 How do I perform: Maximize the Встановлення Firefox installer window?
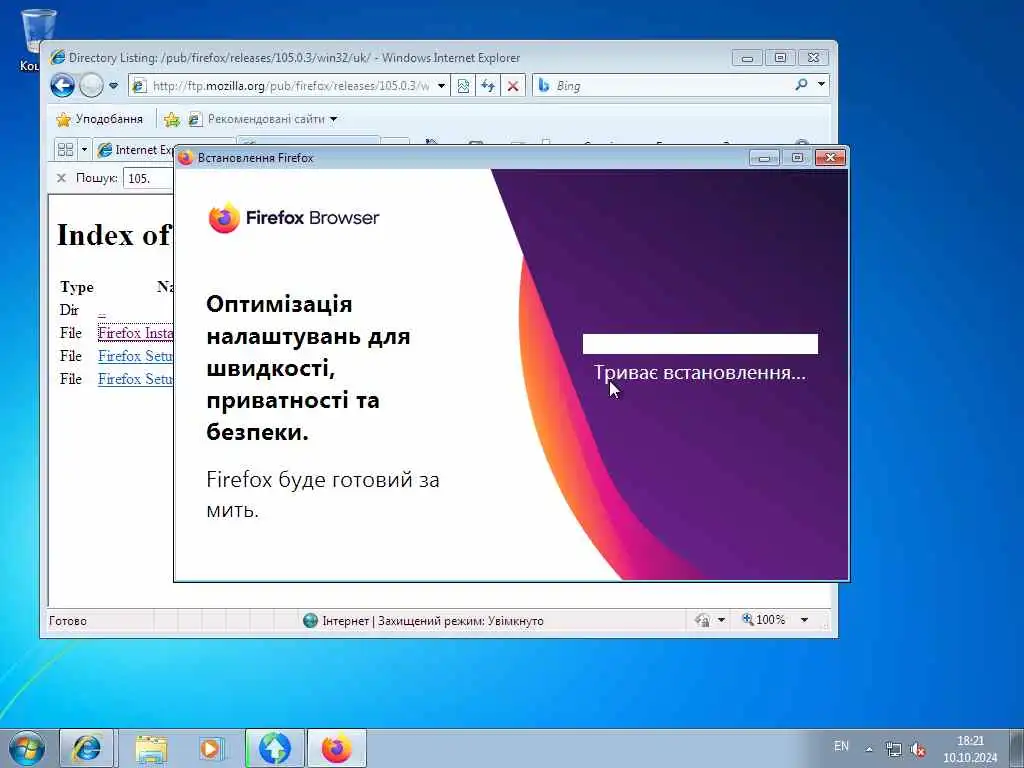[x=797, y=157]
